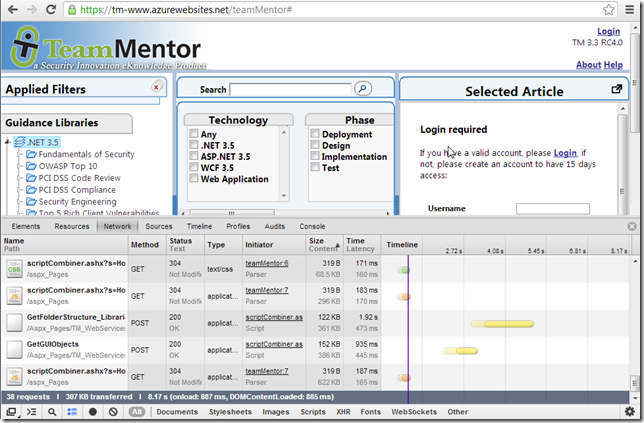Filter requests by Scripts
This screenshot has width=644, height=423.
click(x=313, y=412)
